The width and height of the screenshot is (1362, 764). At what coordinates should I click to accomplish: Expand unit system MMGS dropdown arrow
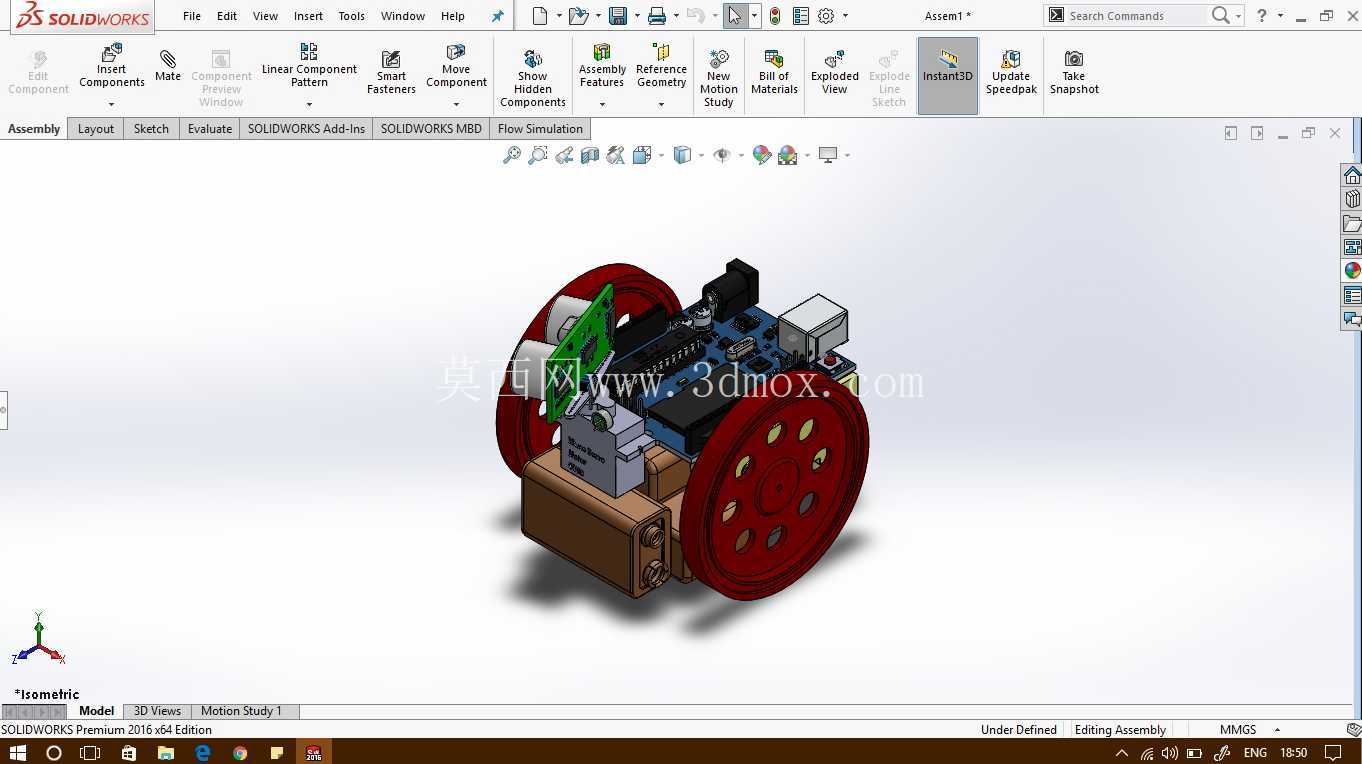[x=1277, y=730]
